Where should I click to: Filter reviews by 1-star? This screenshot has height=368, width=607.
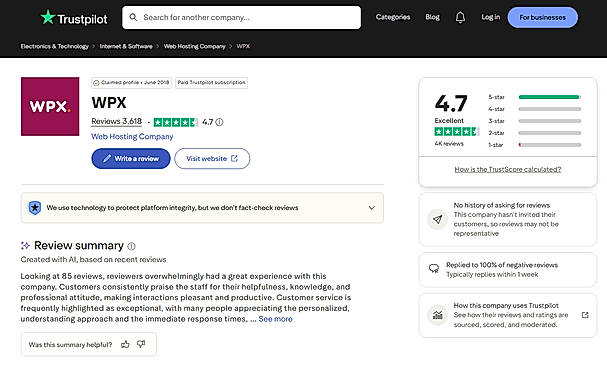(535, 145)
